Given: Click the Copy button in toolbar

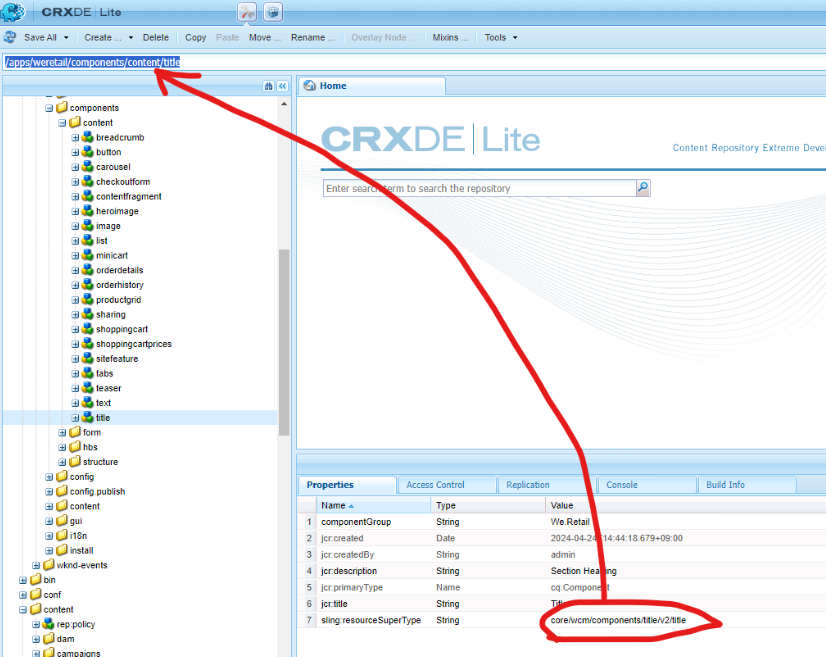Looking at the screenshot, I should [195, 37].
